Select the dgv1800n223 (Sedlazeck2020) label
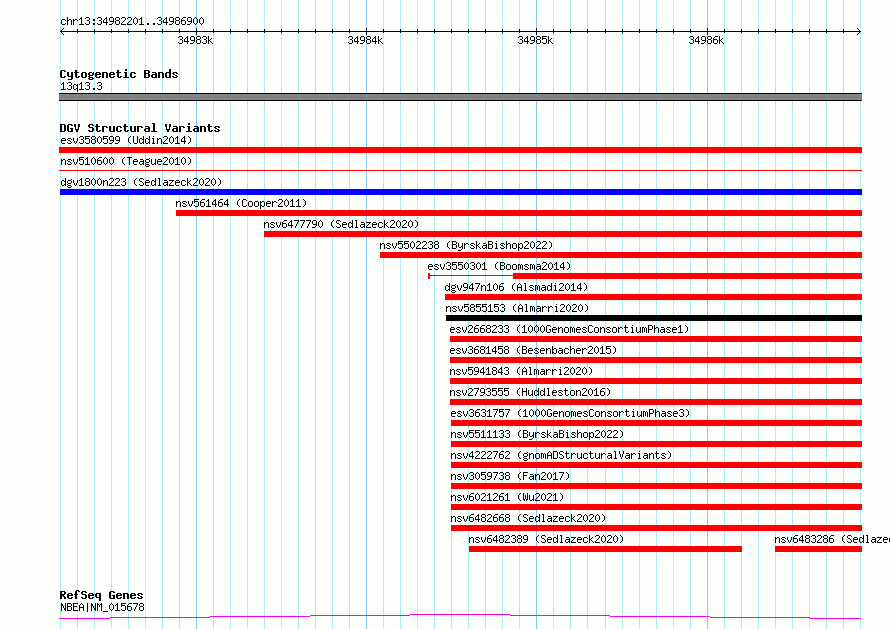The height and width of the screenshot is (629, 890). 141,182
